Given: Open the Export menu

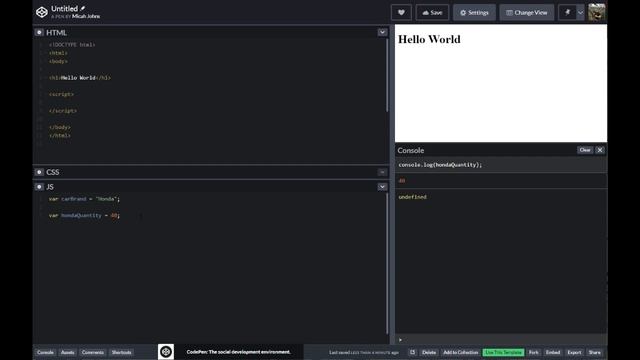Looking at the screenshot, I should [574, 352].
